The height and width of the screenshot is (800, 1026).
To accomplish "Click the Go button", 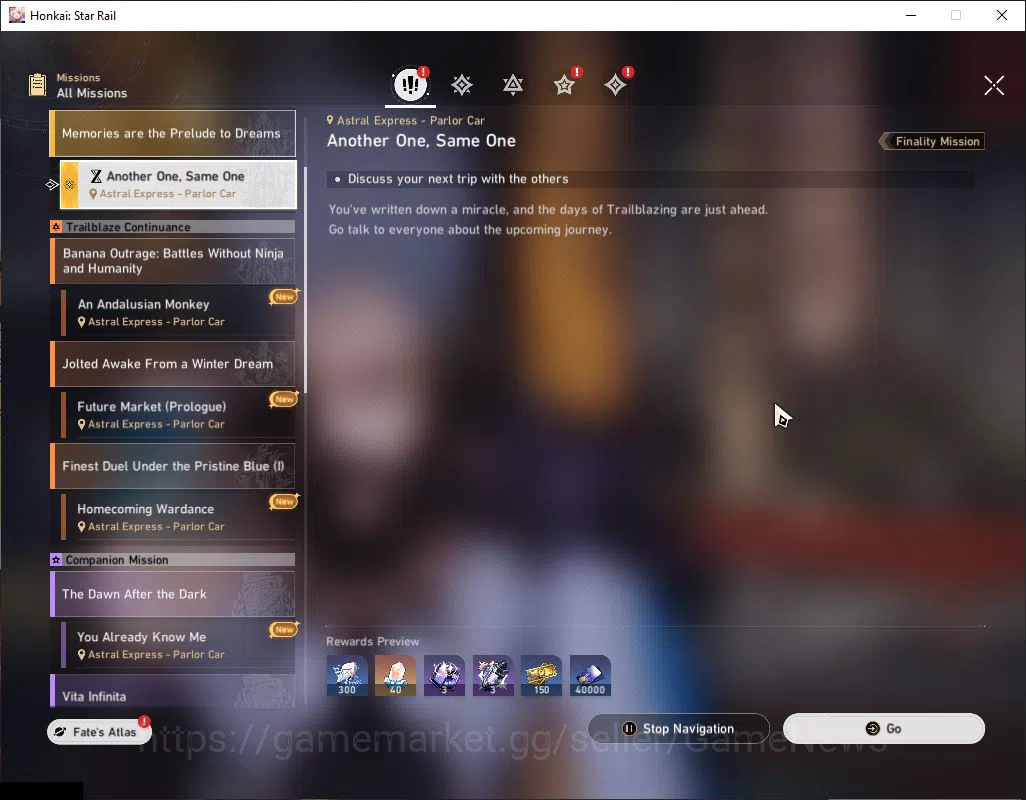I will [x=884, y=729].
